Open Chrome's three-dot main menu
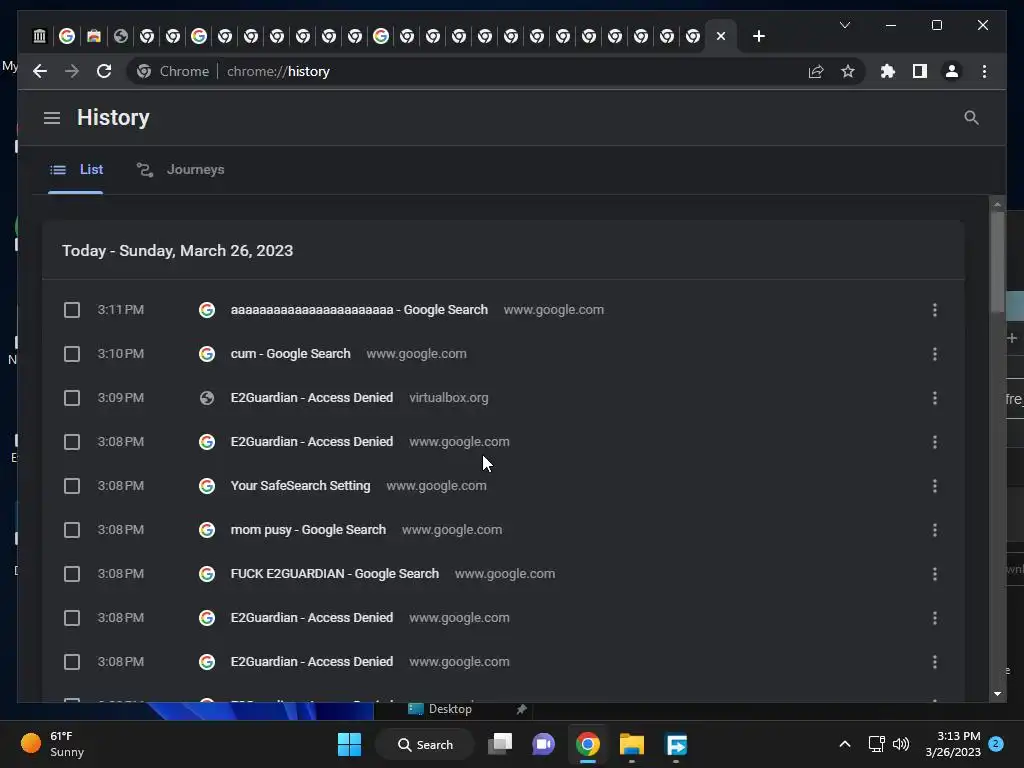Viewport: 1024px width, 768px height. 984,71
